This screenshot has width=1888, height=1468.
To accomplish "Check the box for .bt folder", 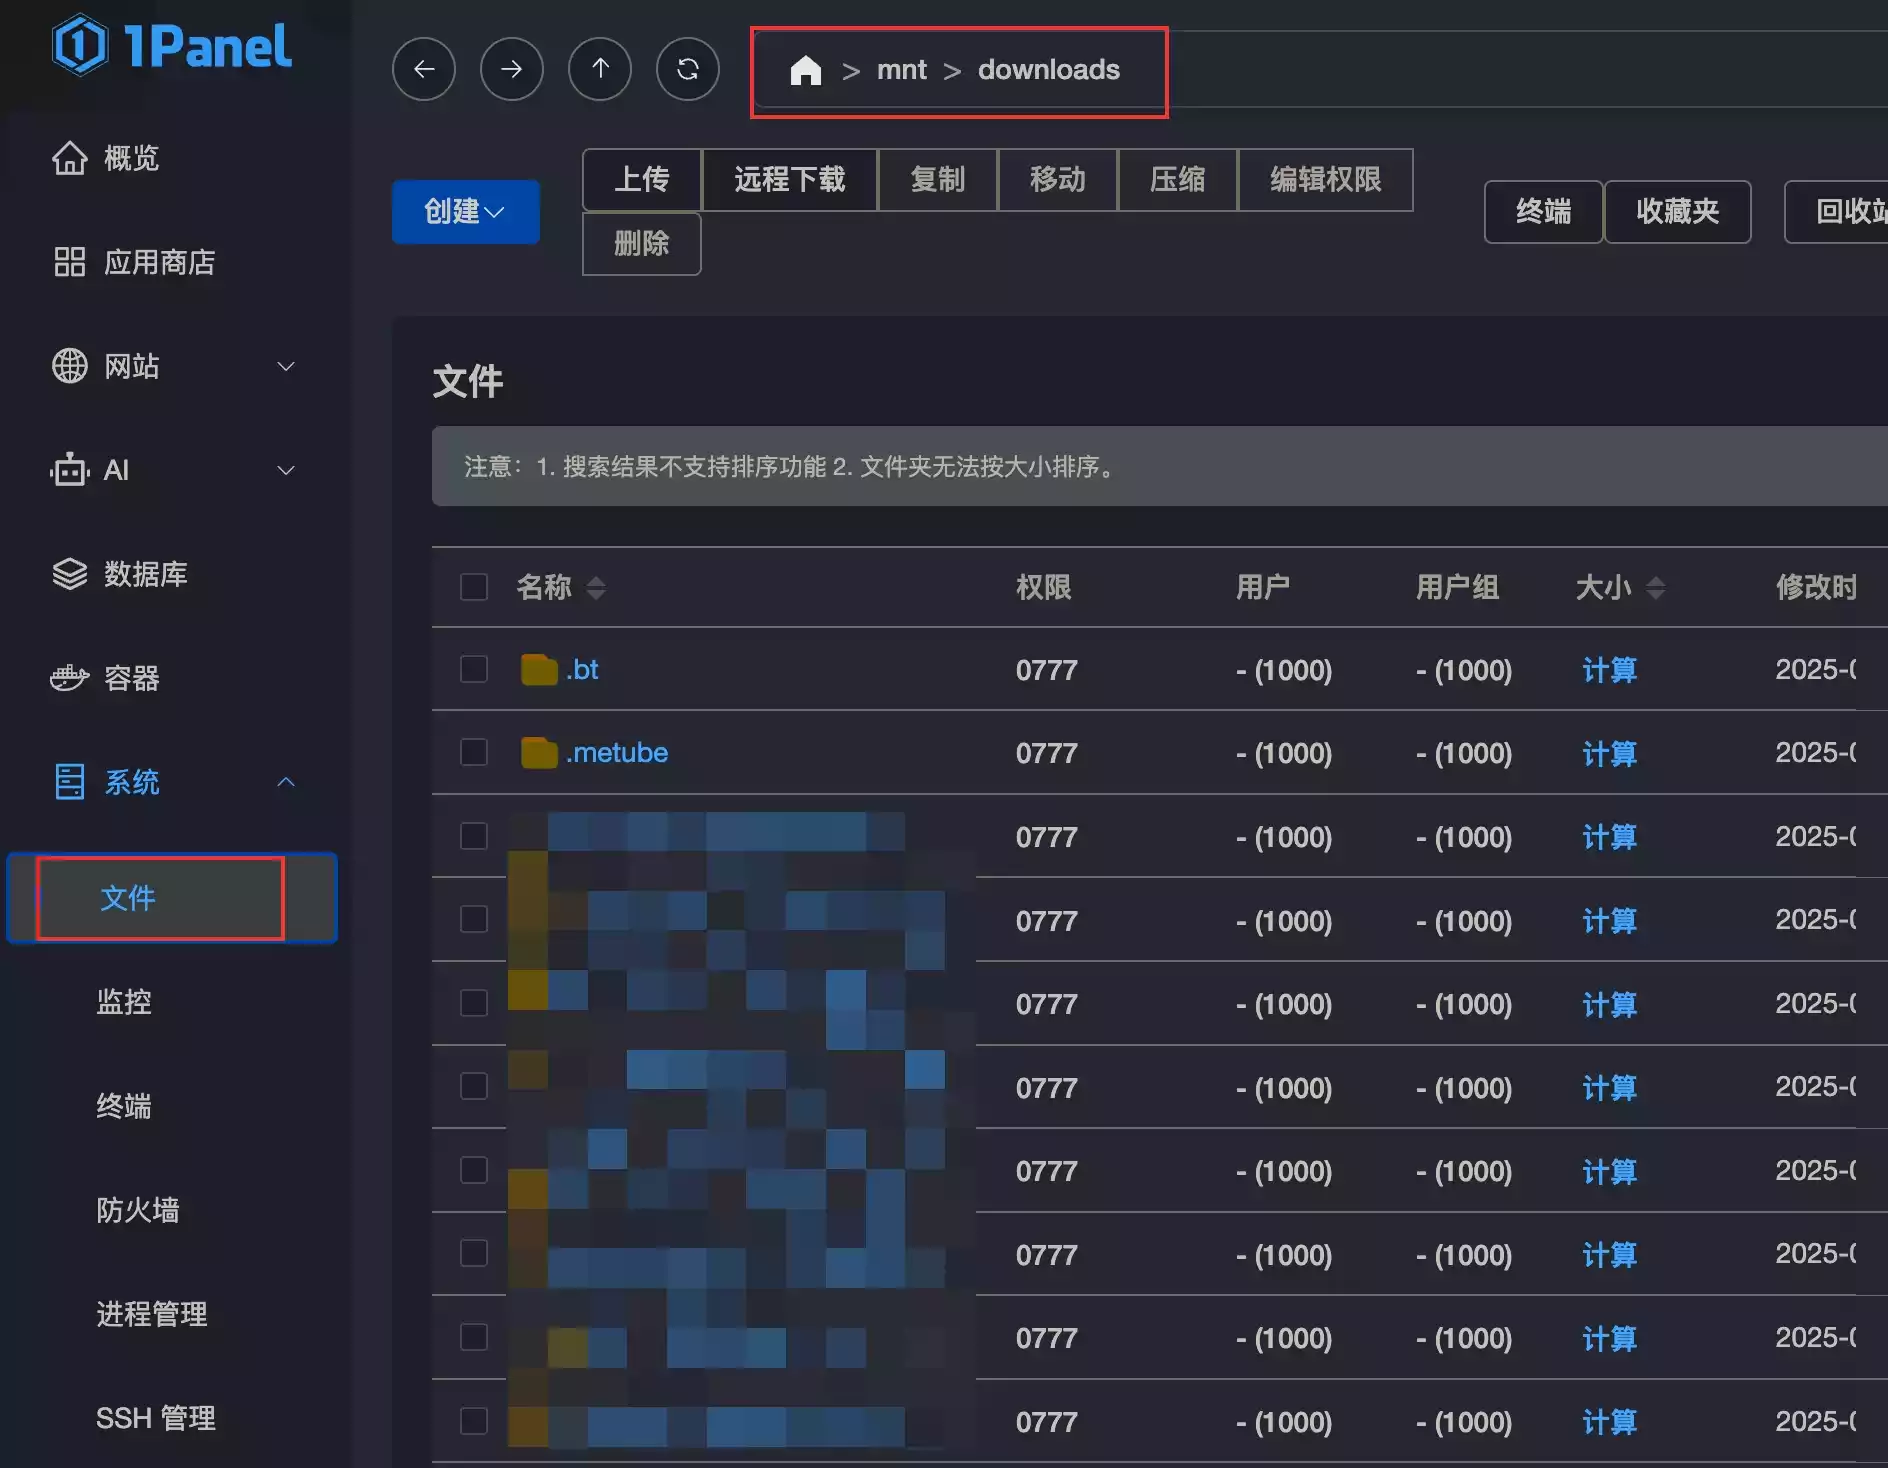I will click(474, 670).
